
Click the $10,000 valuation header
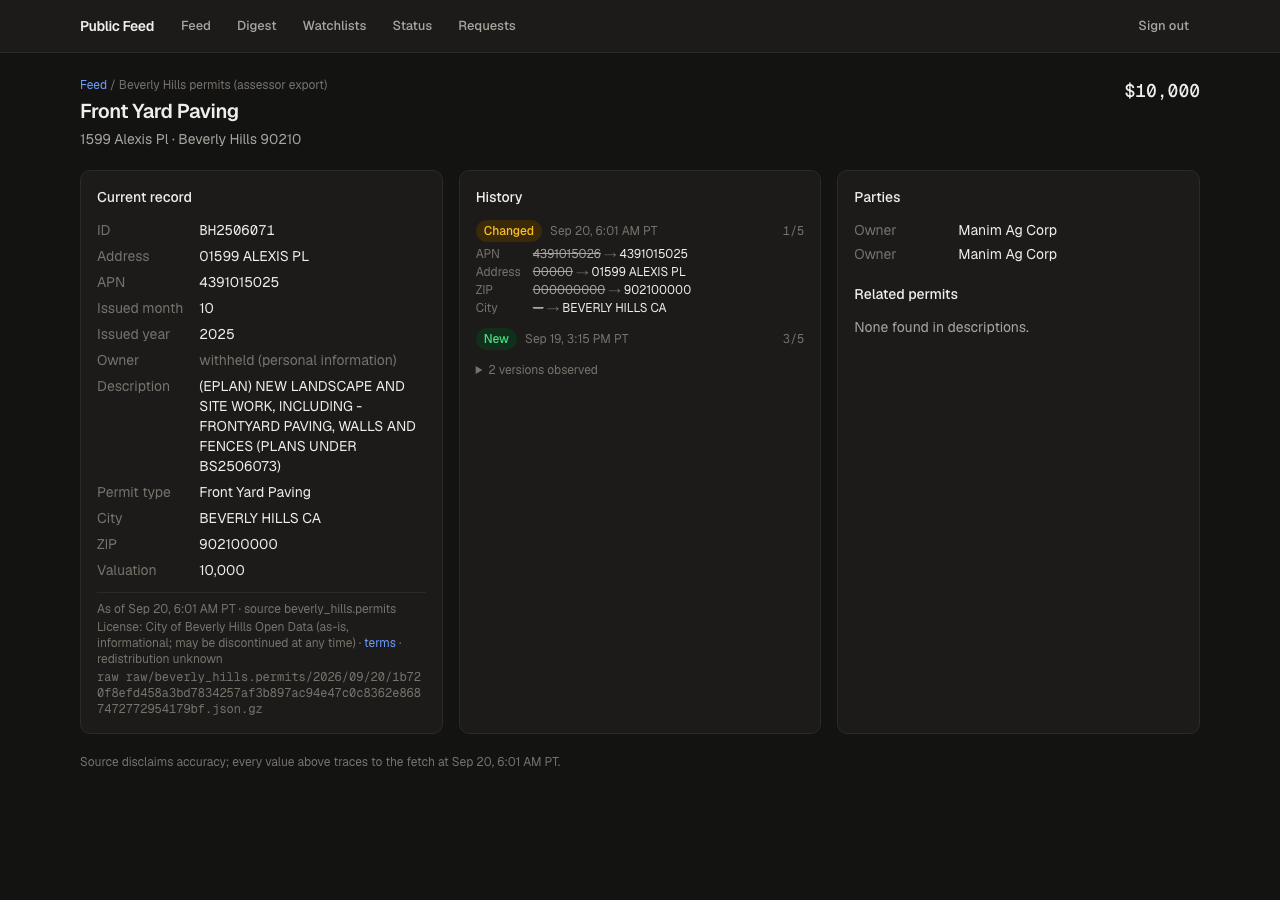point(1162,91)
